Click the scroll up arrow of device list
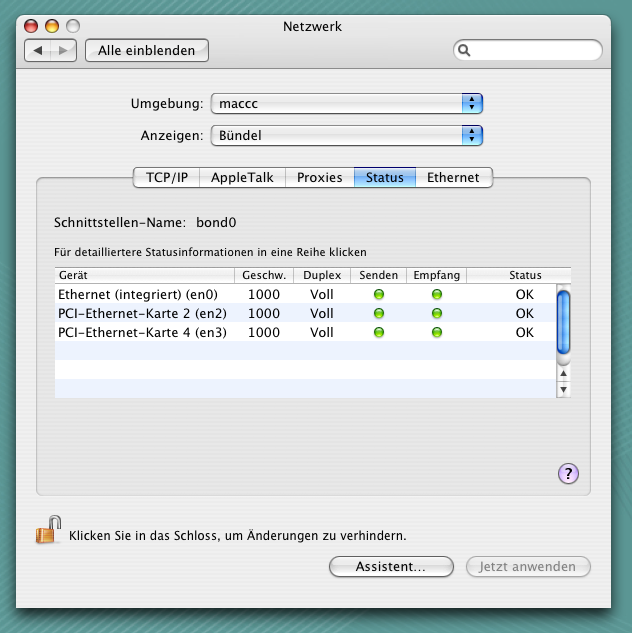The height and width of the screenshot is (633, 632). tap(563, 373)
